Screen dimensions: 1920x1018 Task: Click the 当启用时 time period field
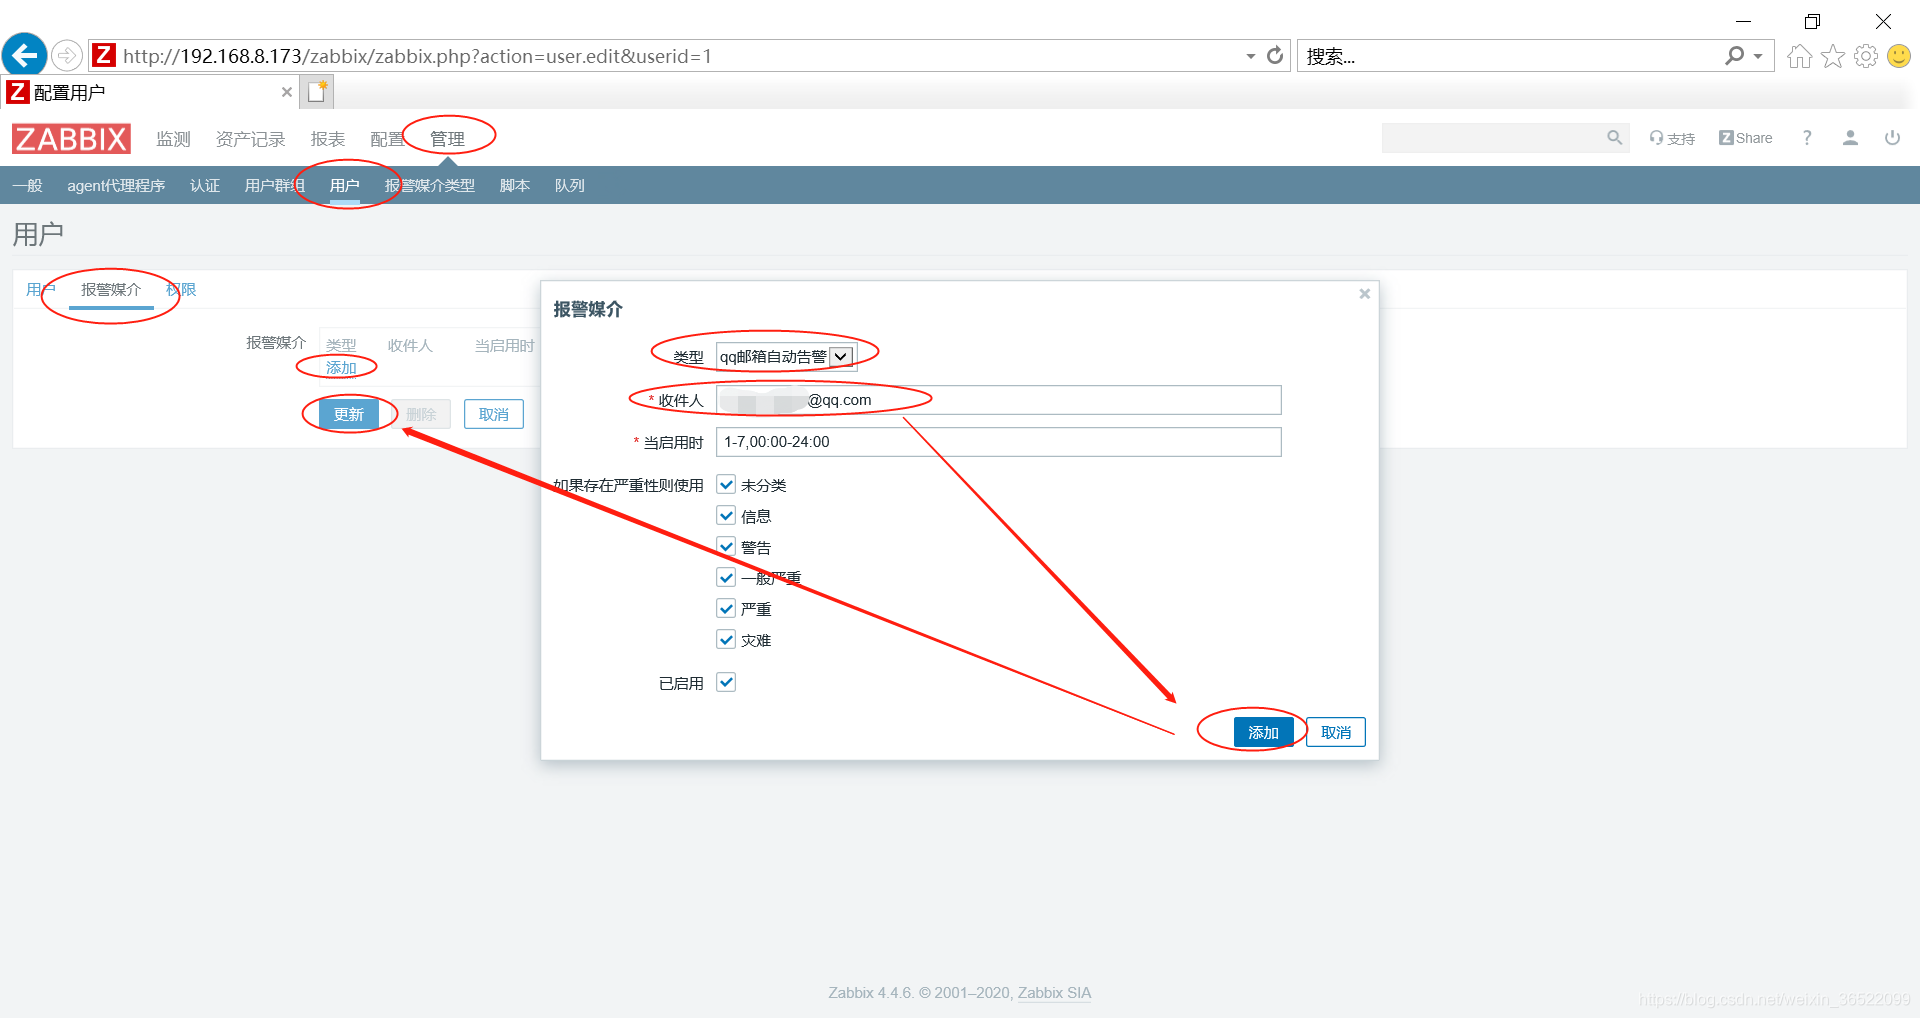click(x=998, y=442)
